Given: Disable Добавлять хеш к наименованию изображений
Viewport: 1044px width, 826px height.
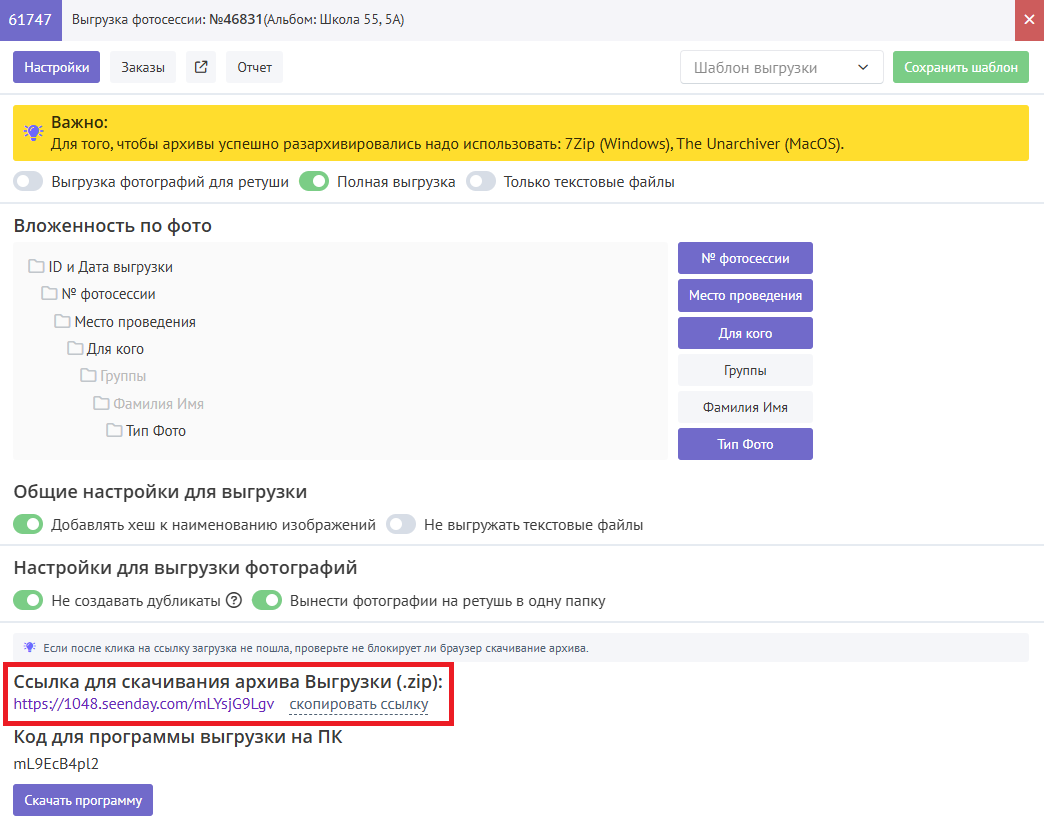Looking at the screenshot, I should pos(29,524).
